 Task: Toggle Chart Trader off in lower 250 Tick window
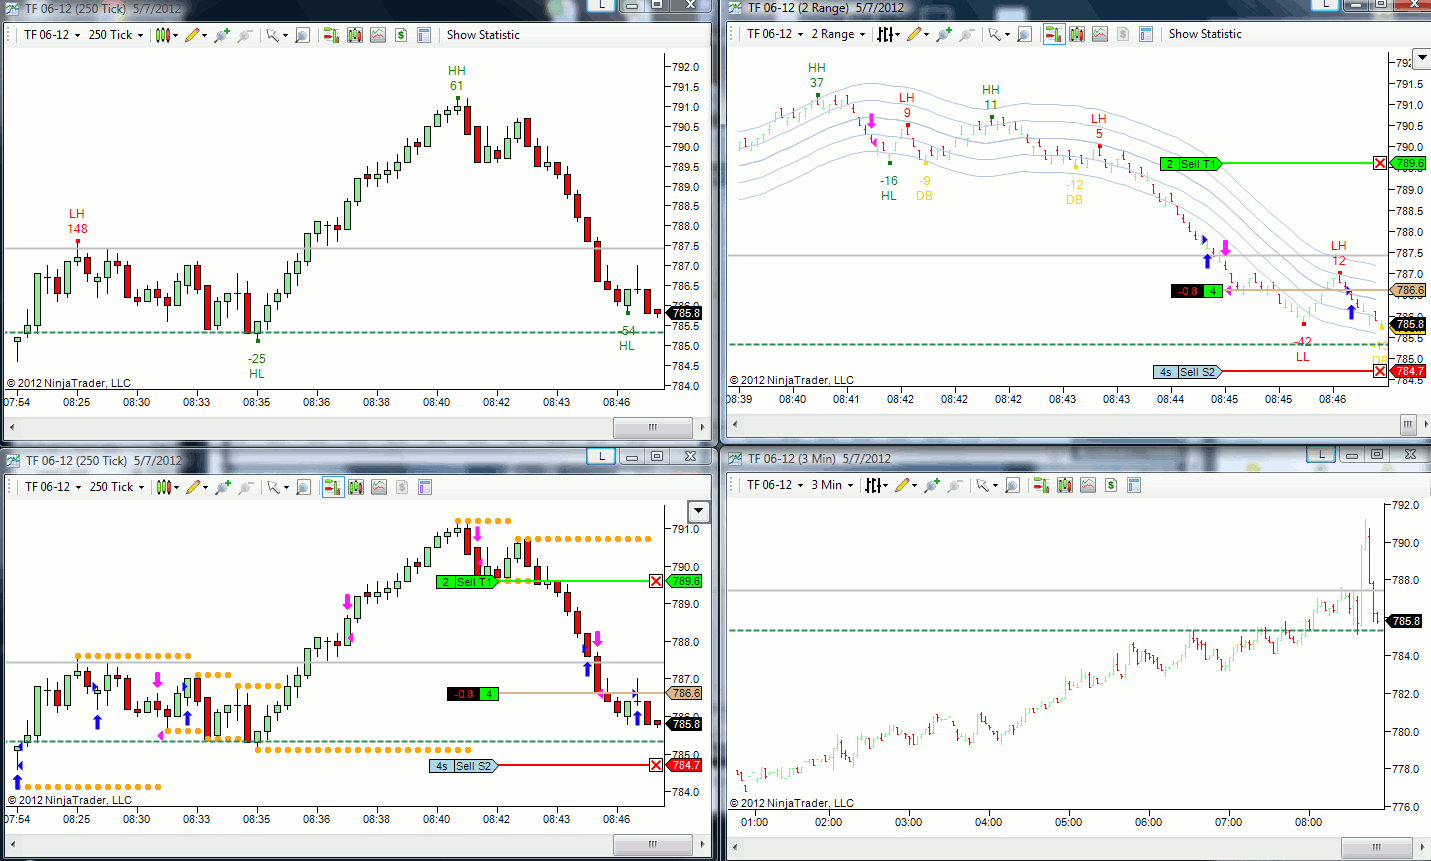[x=333, y=487]
